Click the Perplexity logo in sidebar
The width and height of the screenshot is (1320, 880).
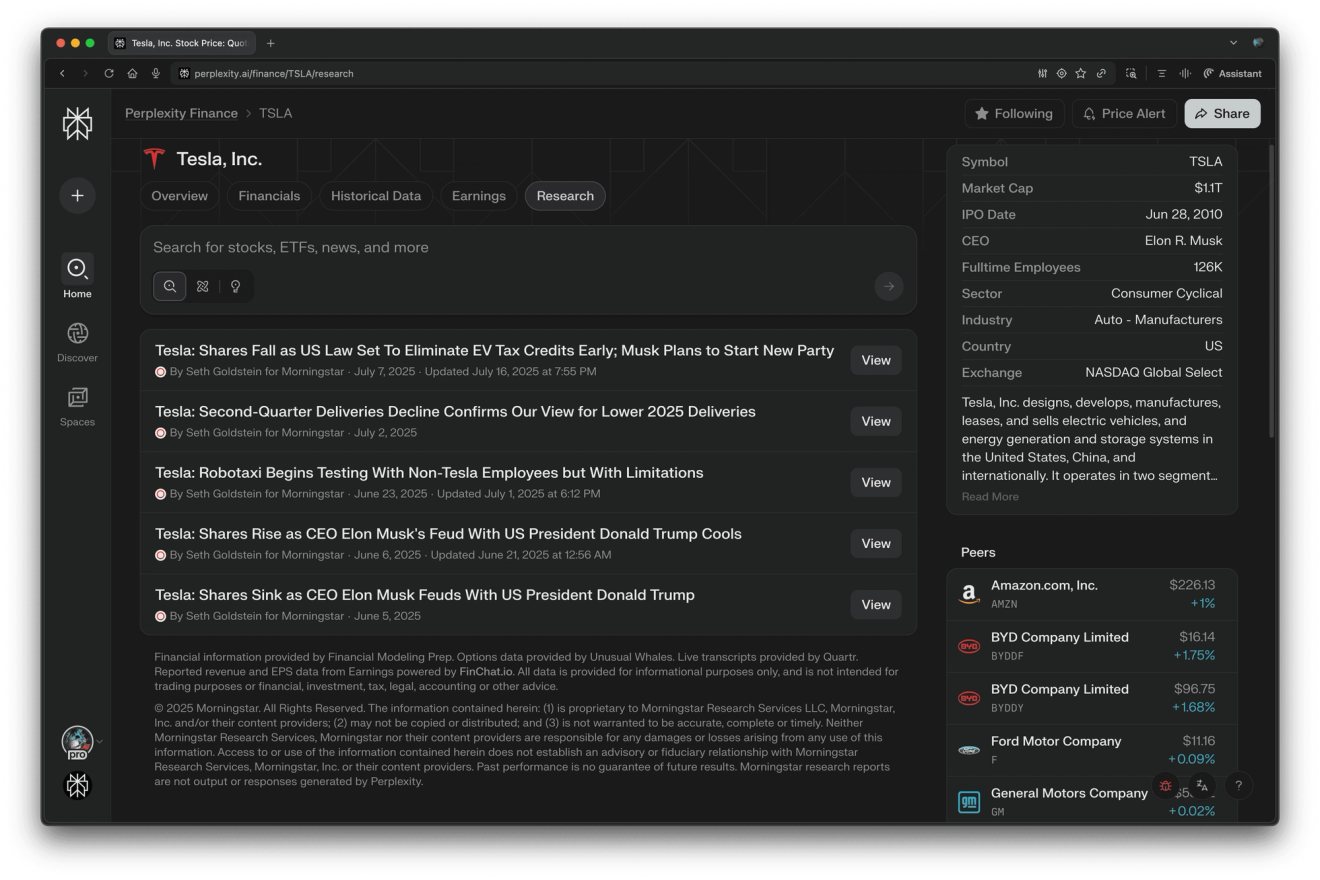point(77,124)
